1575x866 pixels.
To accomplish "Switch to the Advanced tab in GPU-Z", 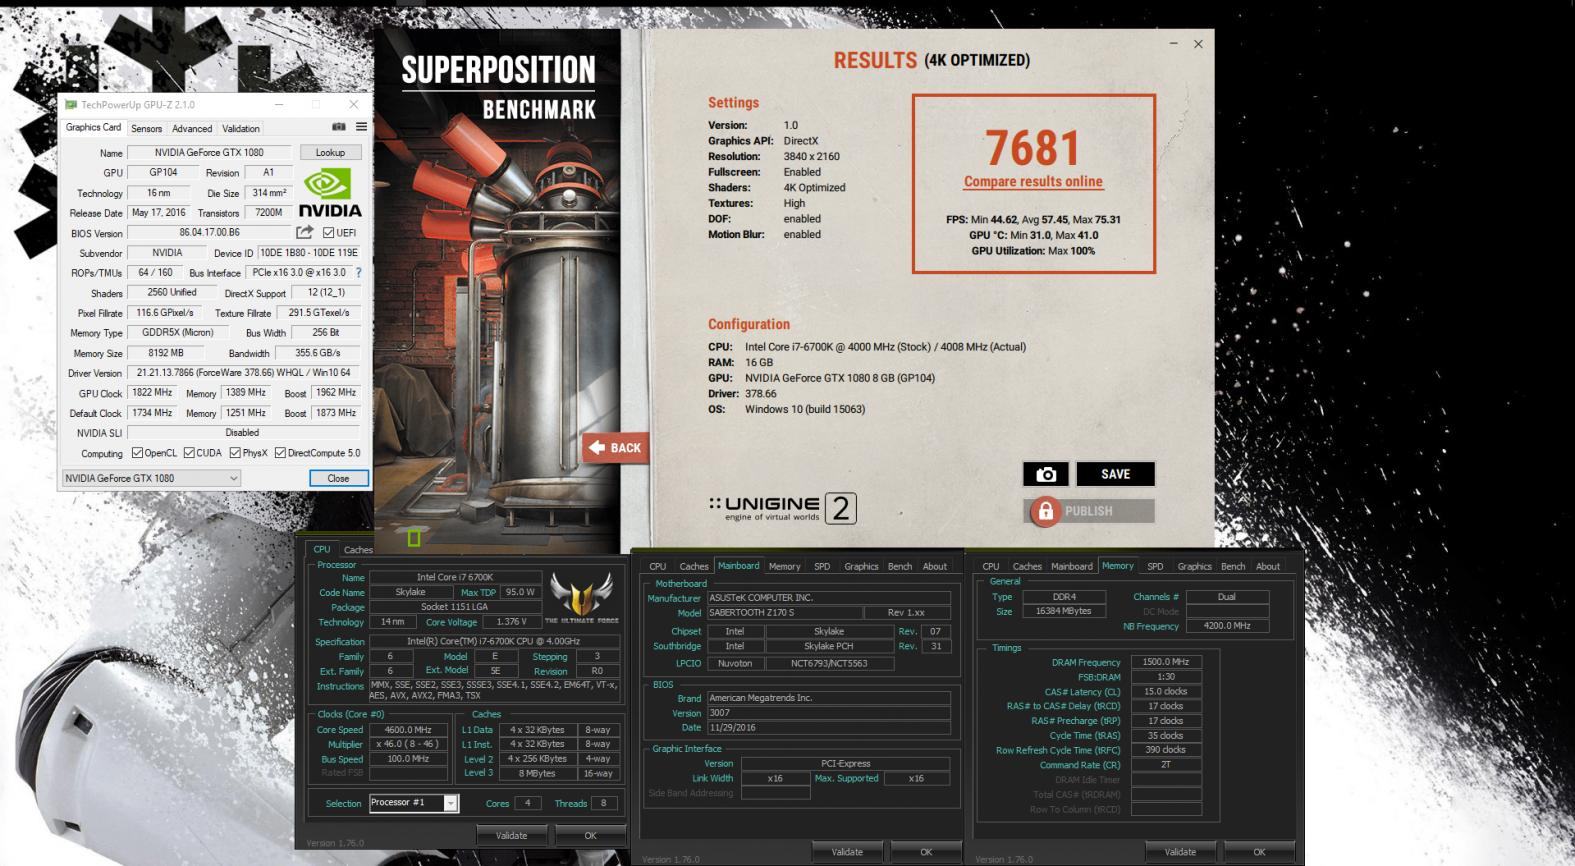I will click(192, 128).
